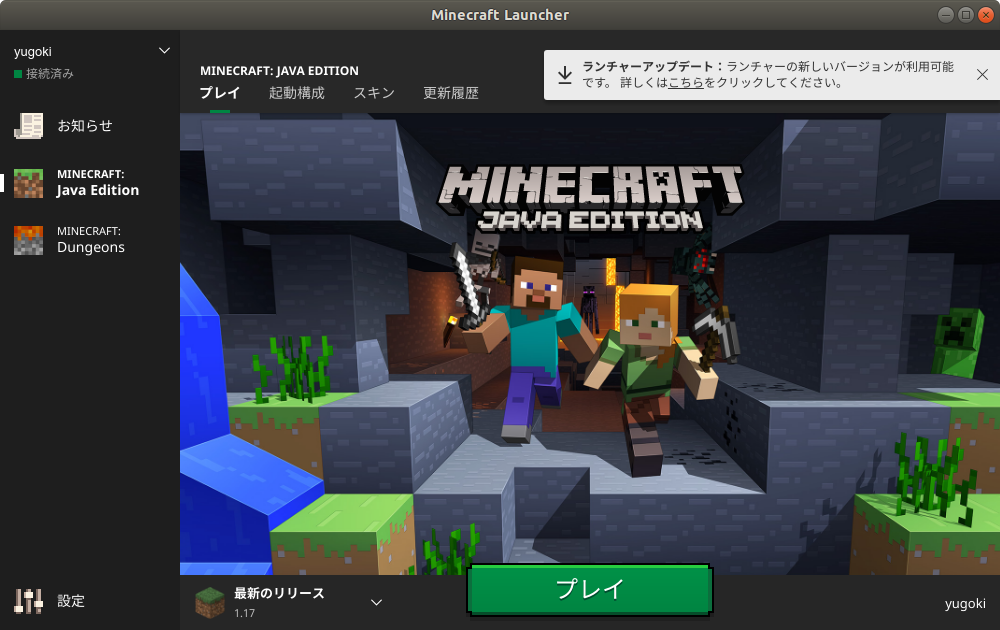Open settings via the sliders icon
Viewport: 1000px width, 630px height.
pos(29,601)
